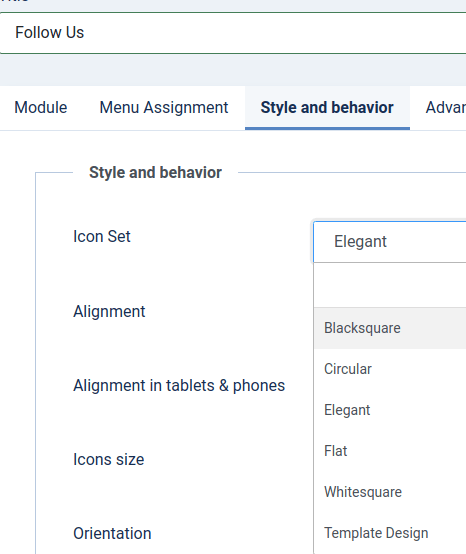Choose the Circular icon set option

tap(390, 369)
